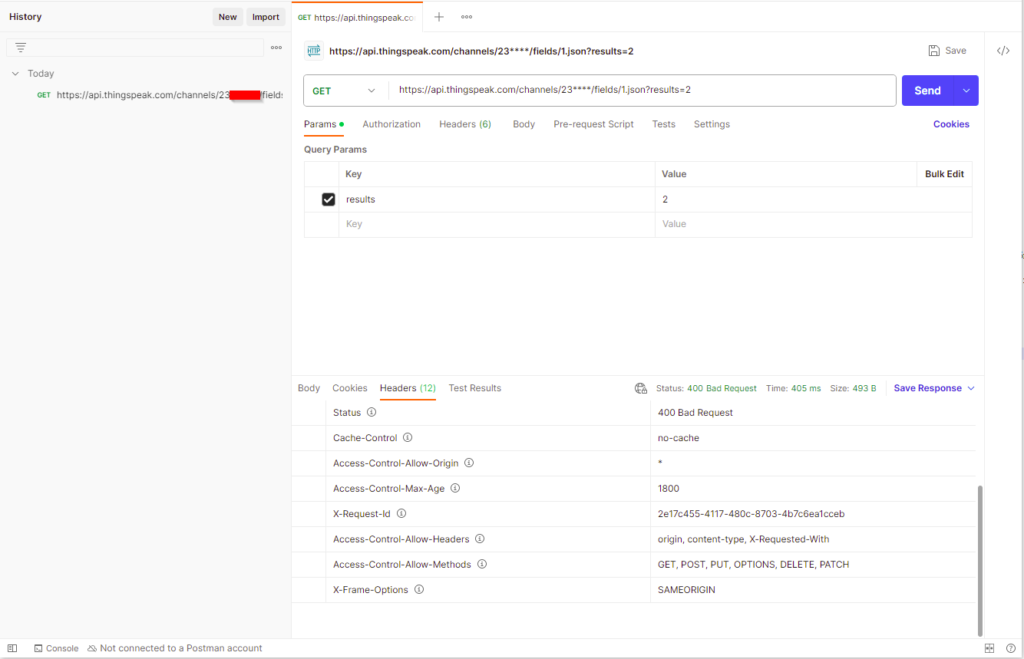
Task: Click the filter icon in History search
Action: pos(21,47)
